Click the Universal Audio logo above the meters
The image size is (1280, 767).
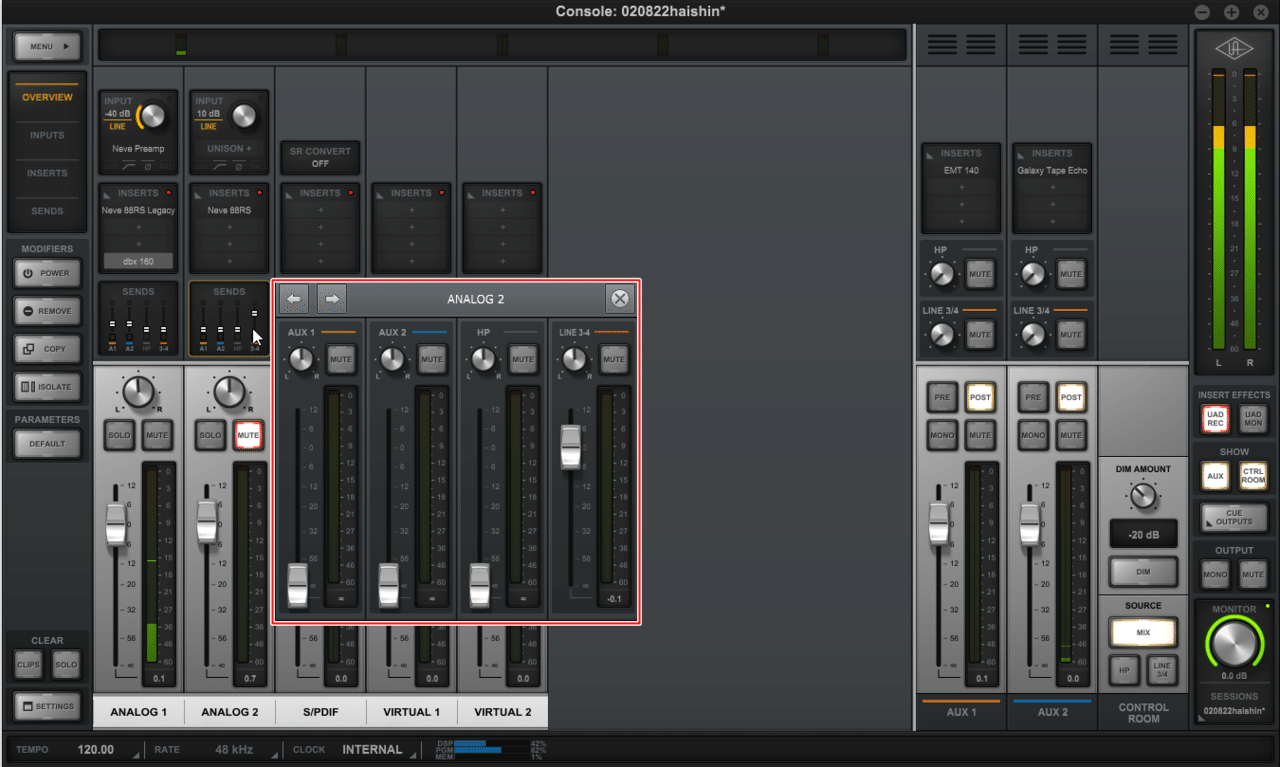[x=1234, y=48]
